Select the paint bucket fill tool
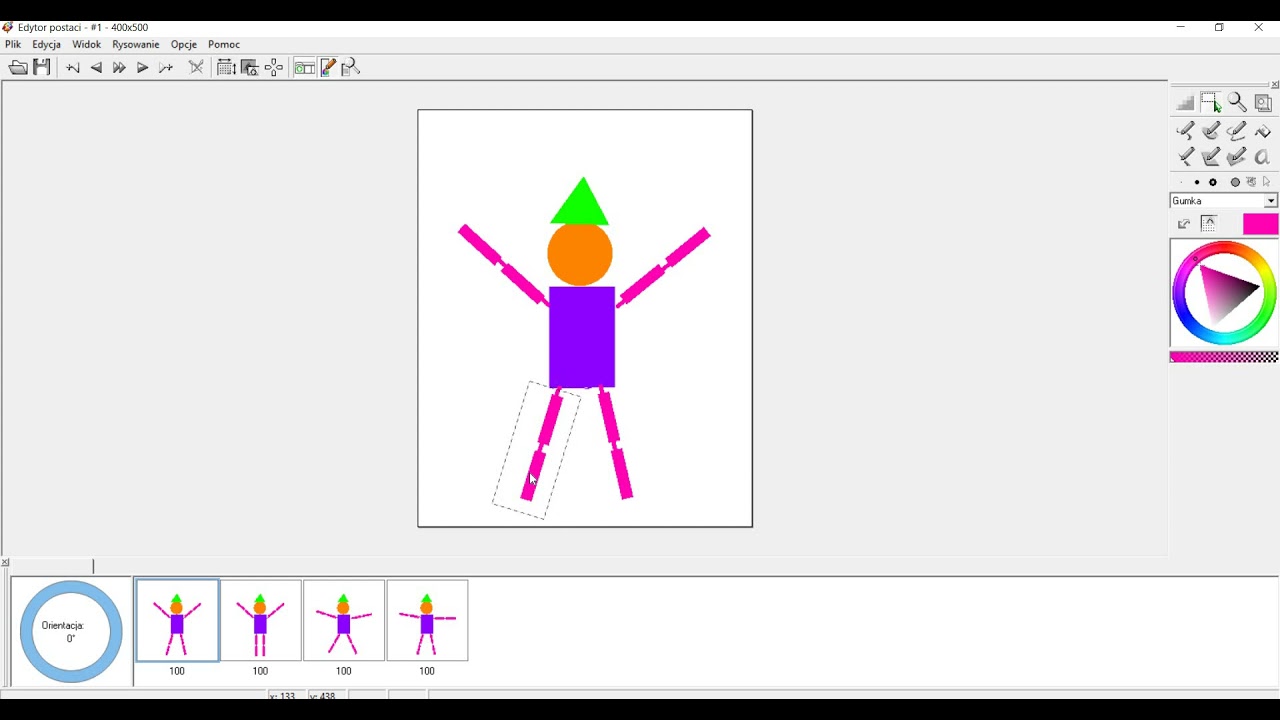 1263,131
